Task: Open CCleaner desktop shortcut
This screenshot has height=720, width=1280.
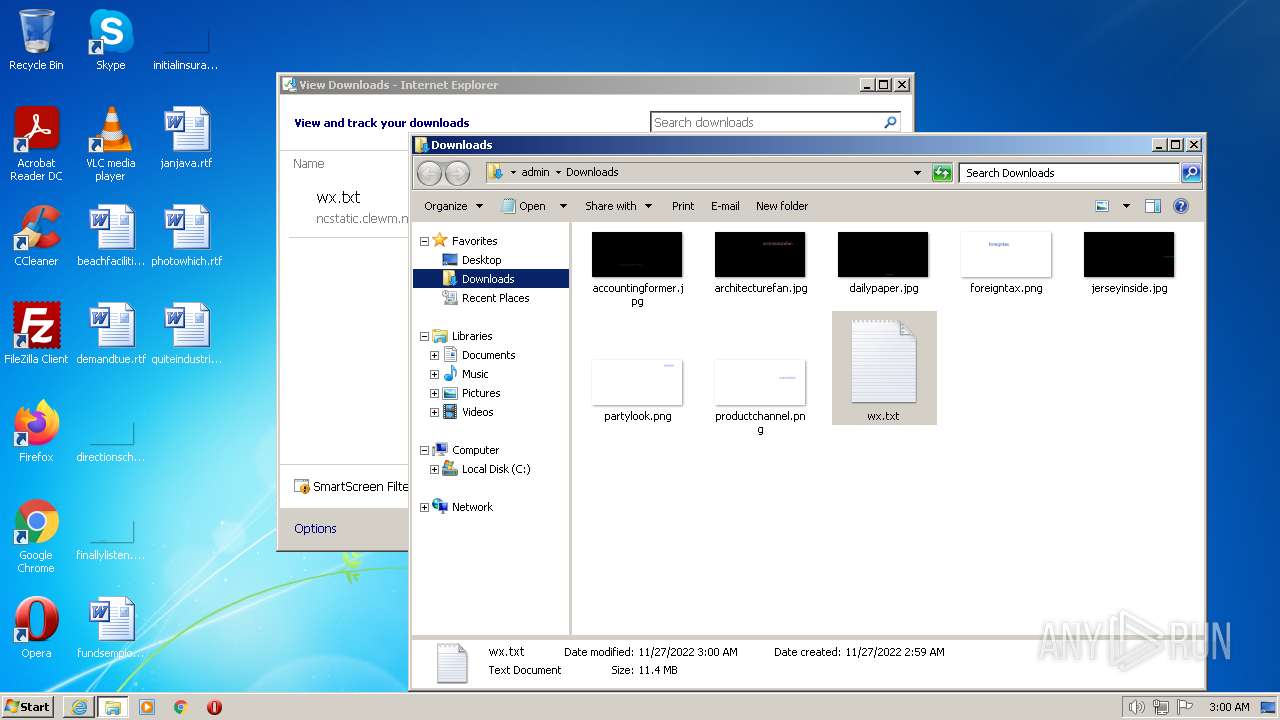Action: [36, 236]
